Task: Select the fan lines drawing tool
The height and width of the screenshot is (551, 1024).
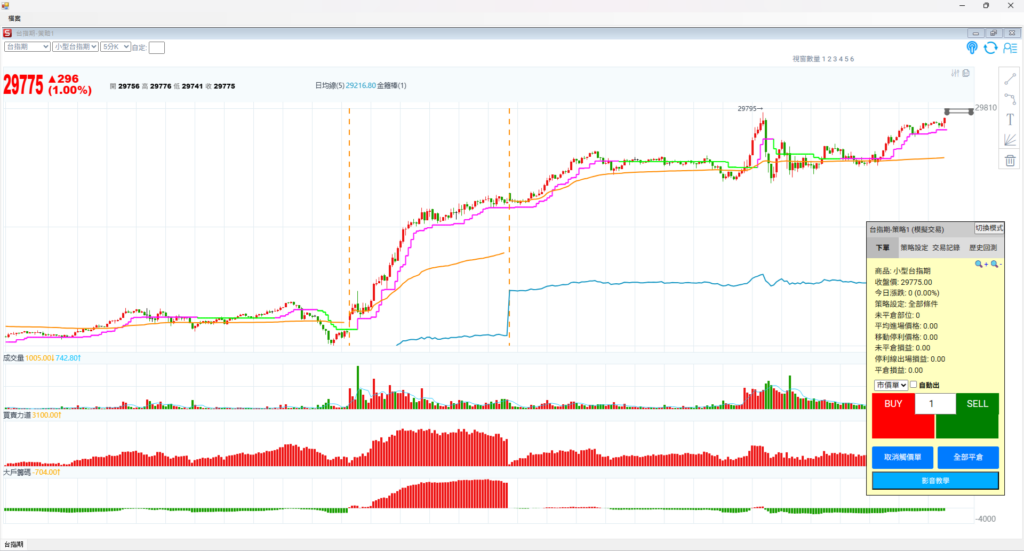Action: 1010,140
